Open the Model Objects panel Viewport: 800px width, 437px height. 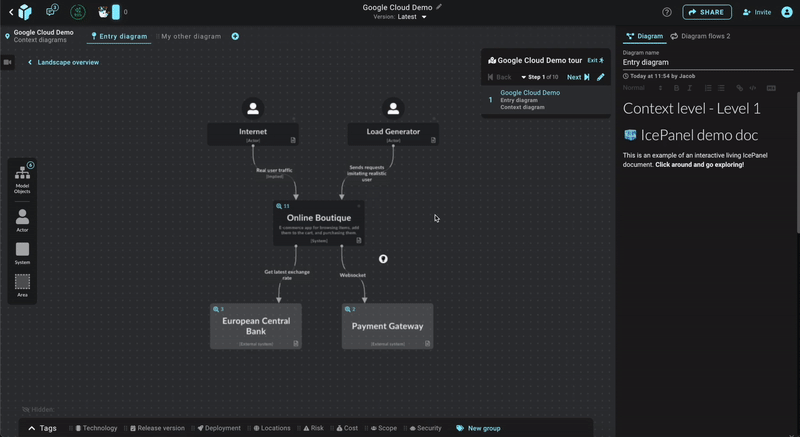tap(22, 178)
